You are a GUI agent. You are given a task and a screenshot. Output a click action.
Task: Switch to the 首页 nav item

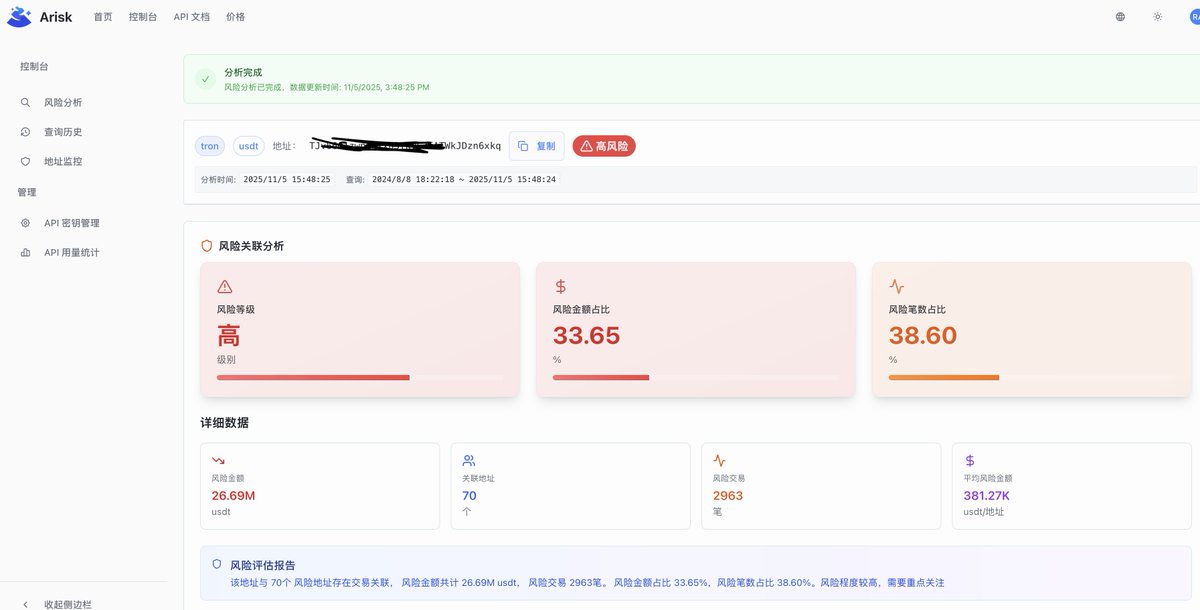(103, 16)
